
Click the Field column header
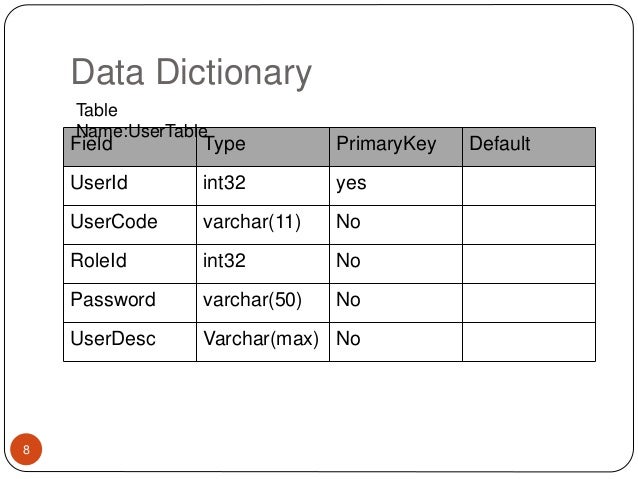(130, 147)
